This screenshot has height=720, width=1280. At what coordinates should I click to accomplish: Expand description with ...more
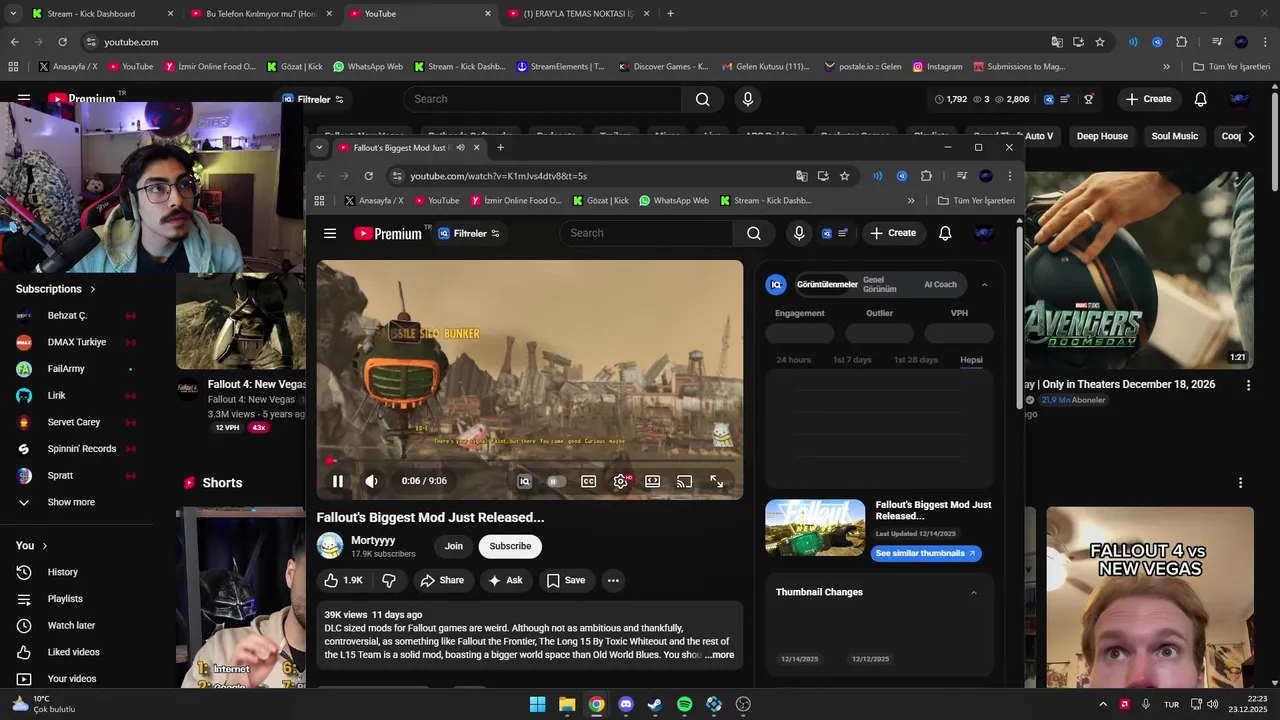(x=719, y=655)
